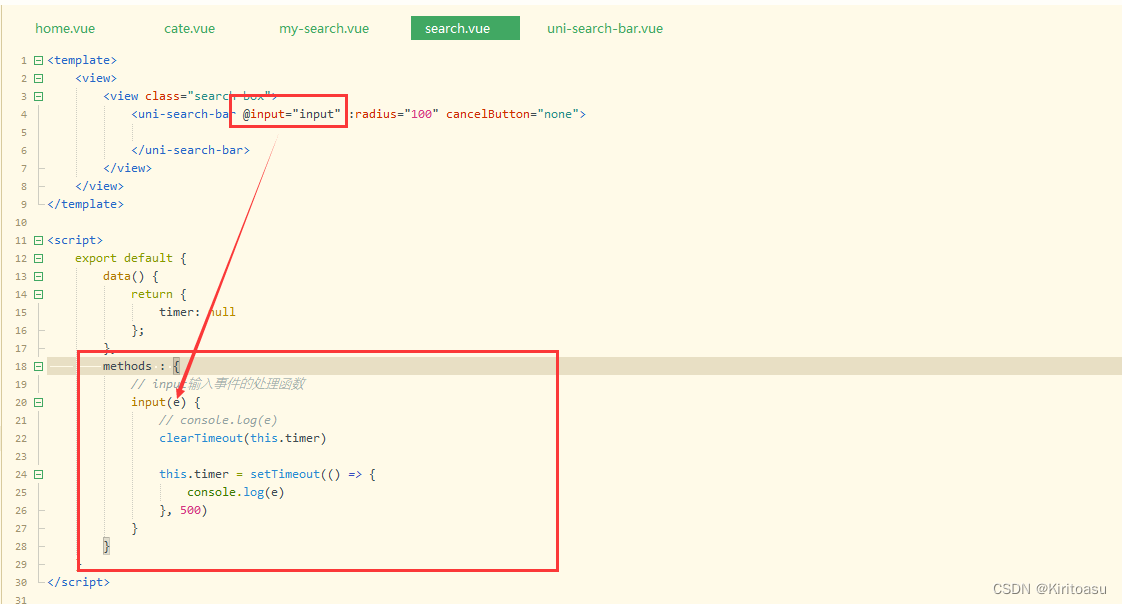1122x604 pixels.
Task: Switch to the cate.vue tab
Action: (190, 29)
